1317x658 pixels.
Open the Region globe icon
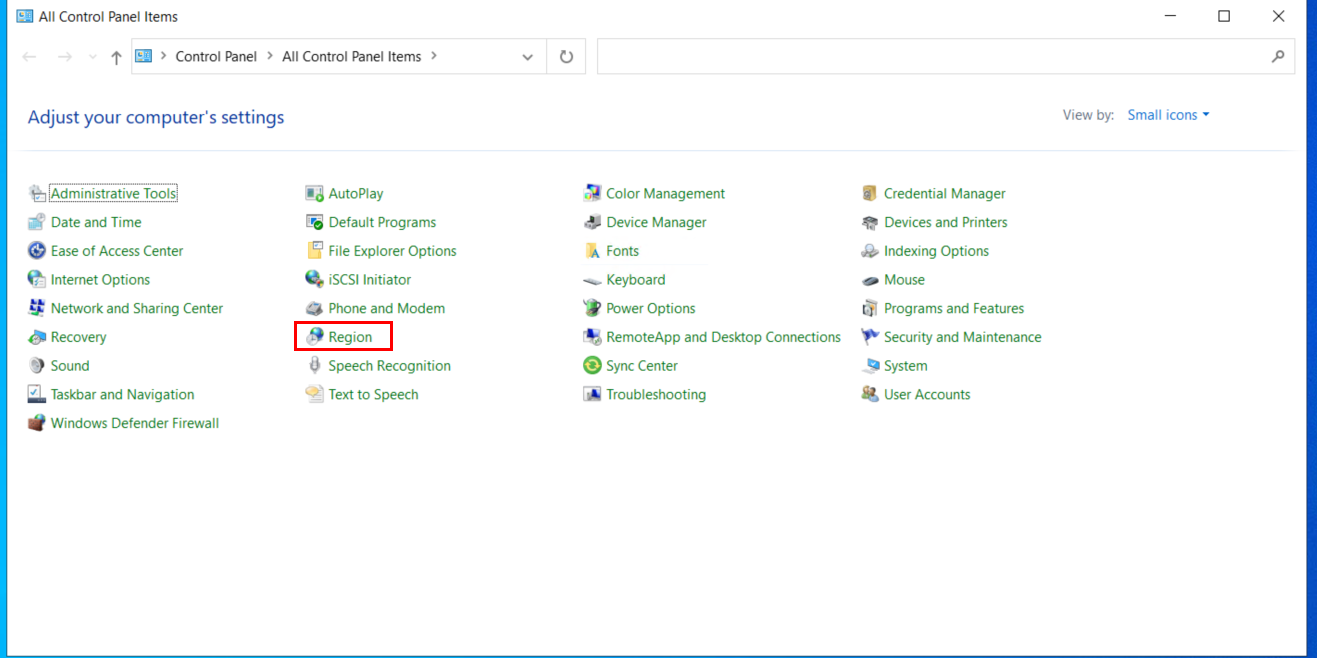pos(314,337)
